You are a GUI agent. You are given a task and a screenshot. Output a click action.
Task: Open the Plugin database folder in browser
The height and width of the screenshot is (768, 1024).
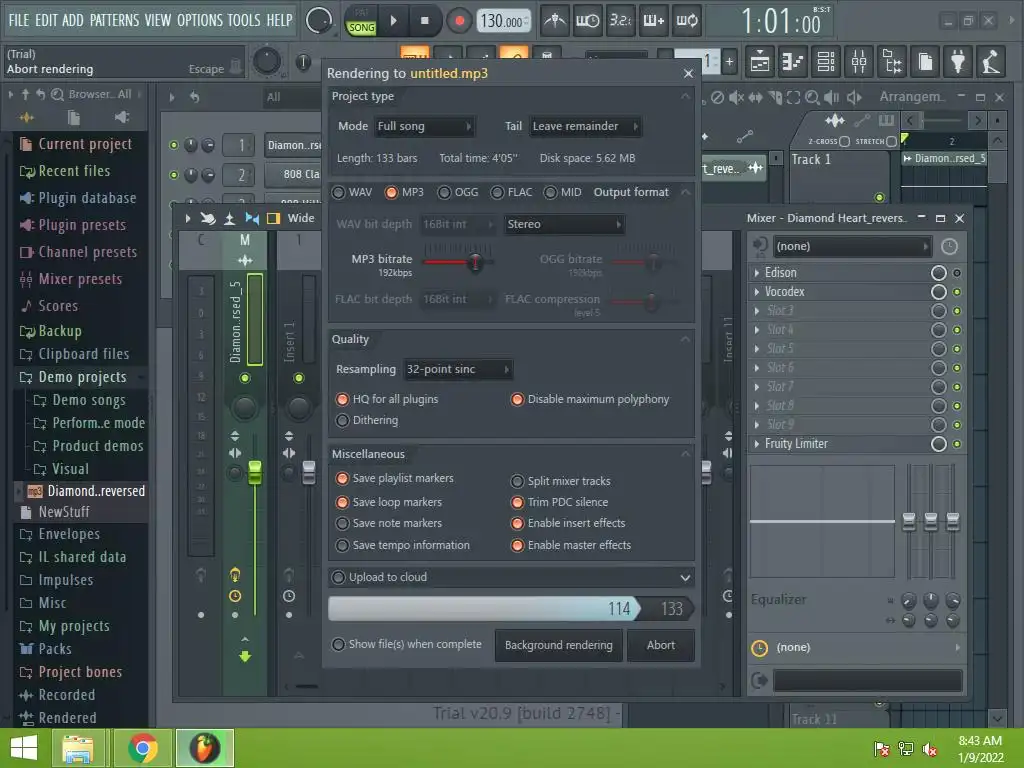87,198
